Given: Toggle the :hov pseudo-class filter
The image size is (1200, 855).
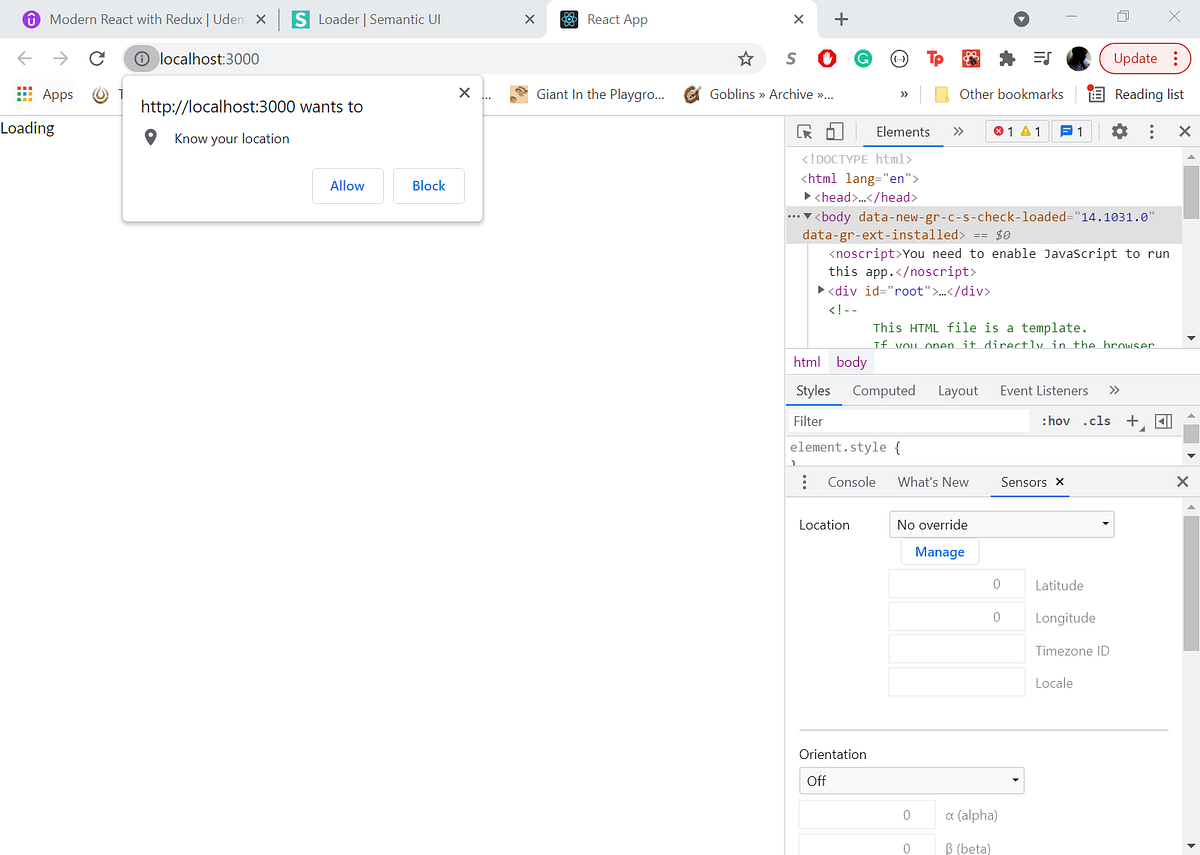Looking at the screenshot, I should 1055,421.
